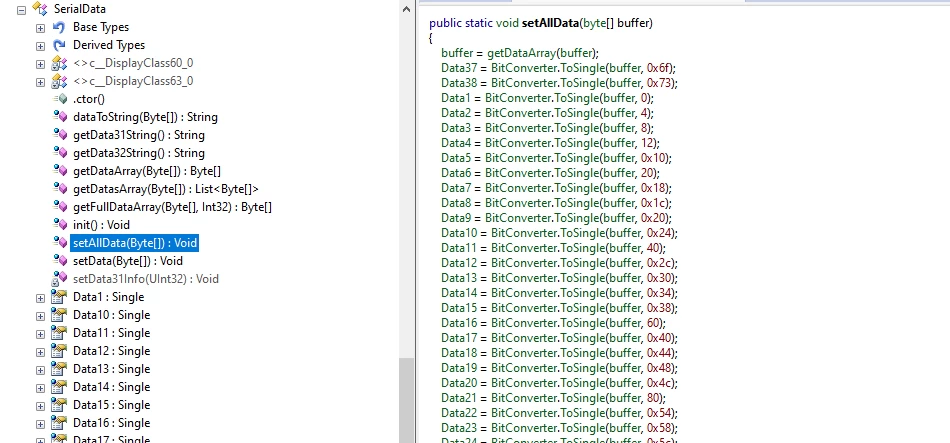The image size is (950, 443).
Task: Expand the Data10 : Single property
Action: pyautogui.click(x=40, y=315)
